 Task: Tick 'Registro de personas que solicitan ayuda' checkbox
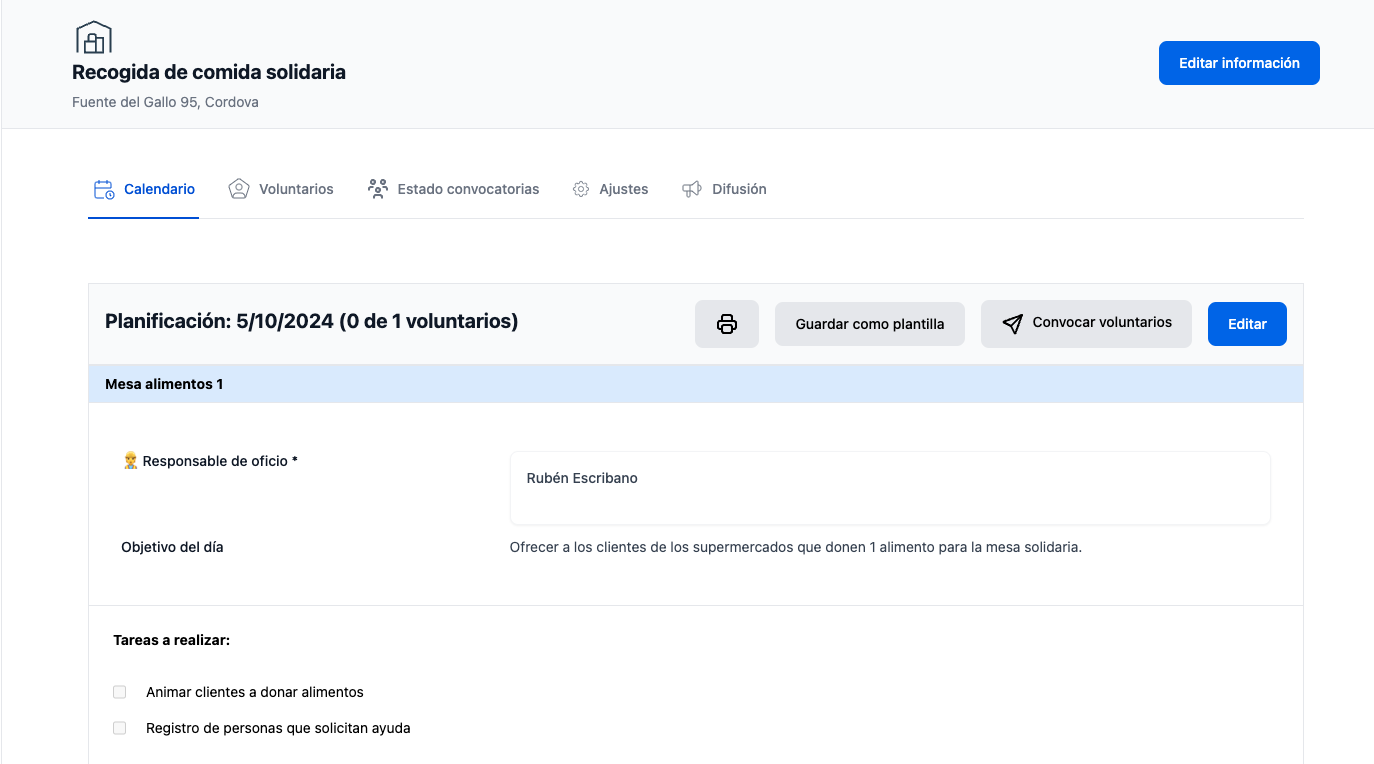(x=120, y=728)
